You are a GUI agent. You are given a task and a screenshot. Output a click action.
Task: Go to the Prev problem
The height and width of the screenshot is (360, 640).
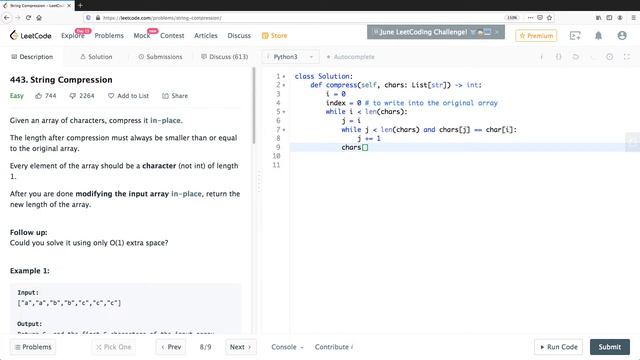(171, 347)
